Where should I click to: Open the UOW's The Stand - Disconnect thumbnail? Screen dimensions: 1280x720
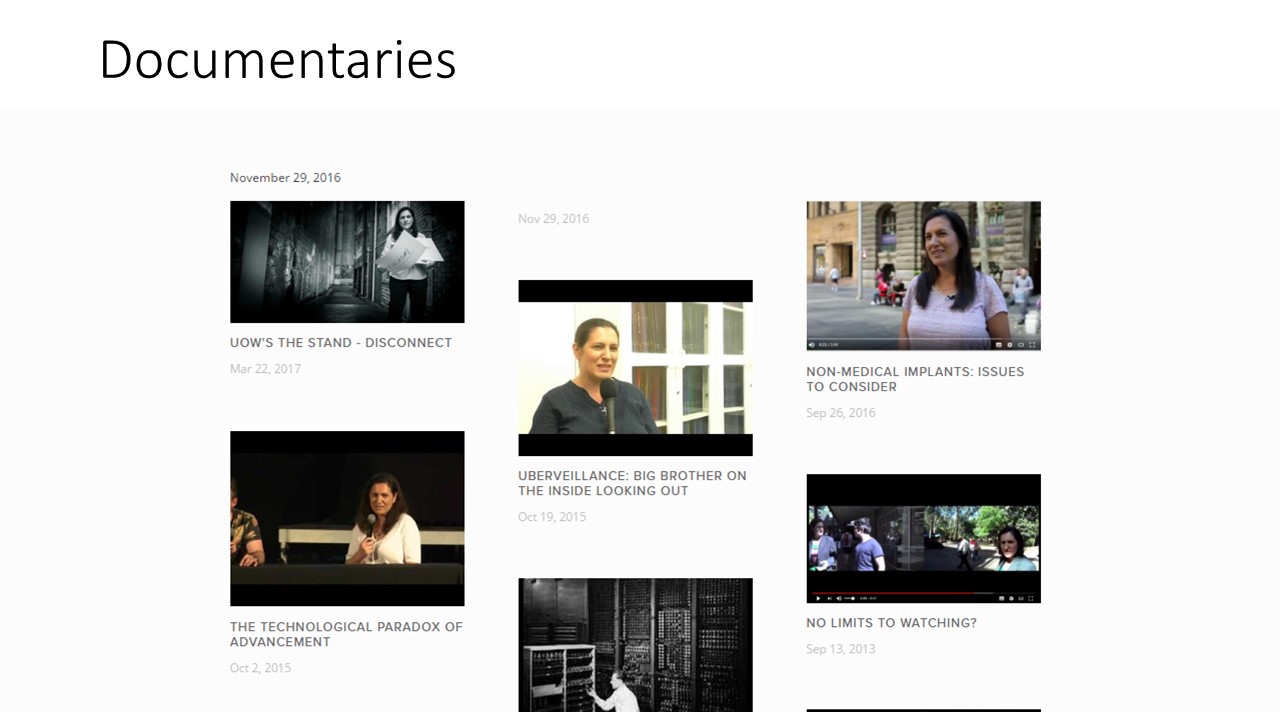coord(347,262)
